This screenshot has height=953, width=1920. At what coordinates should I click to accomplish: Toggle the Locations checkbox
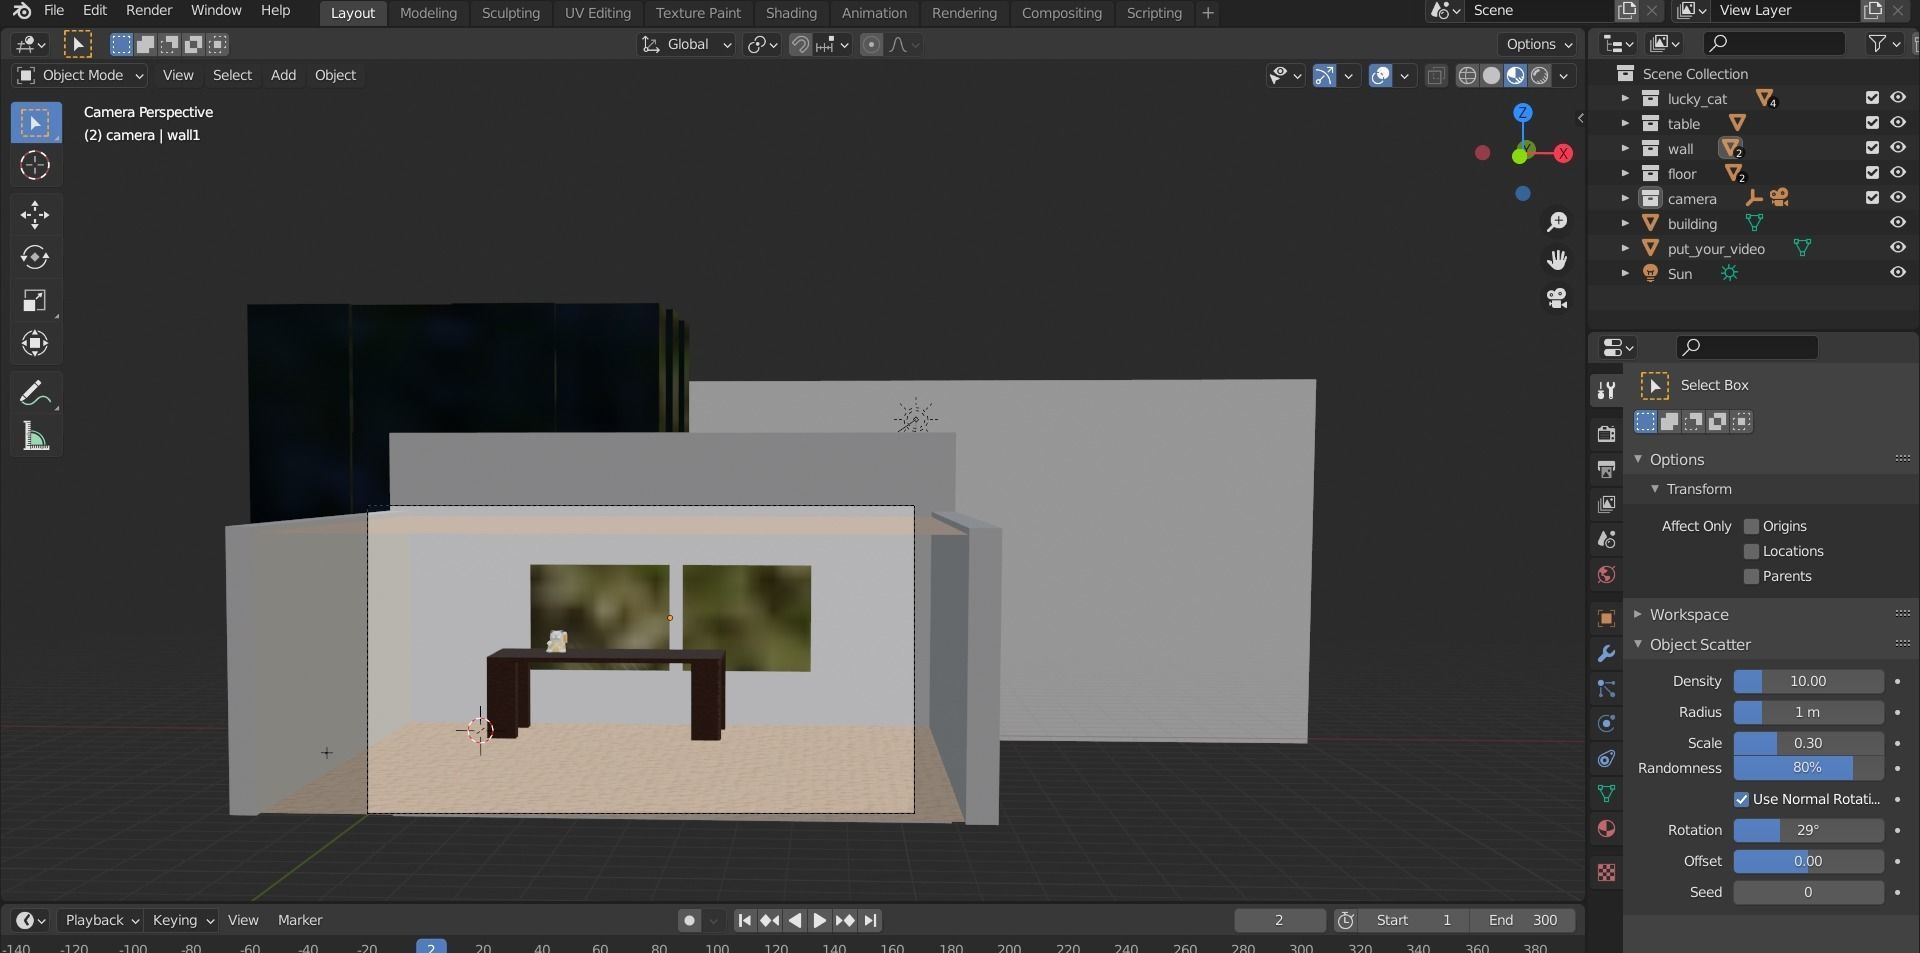(x=1751, y=551)
